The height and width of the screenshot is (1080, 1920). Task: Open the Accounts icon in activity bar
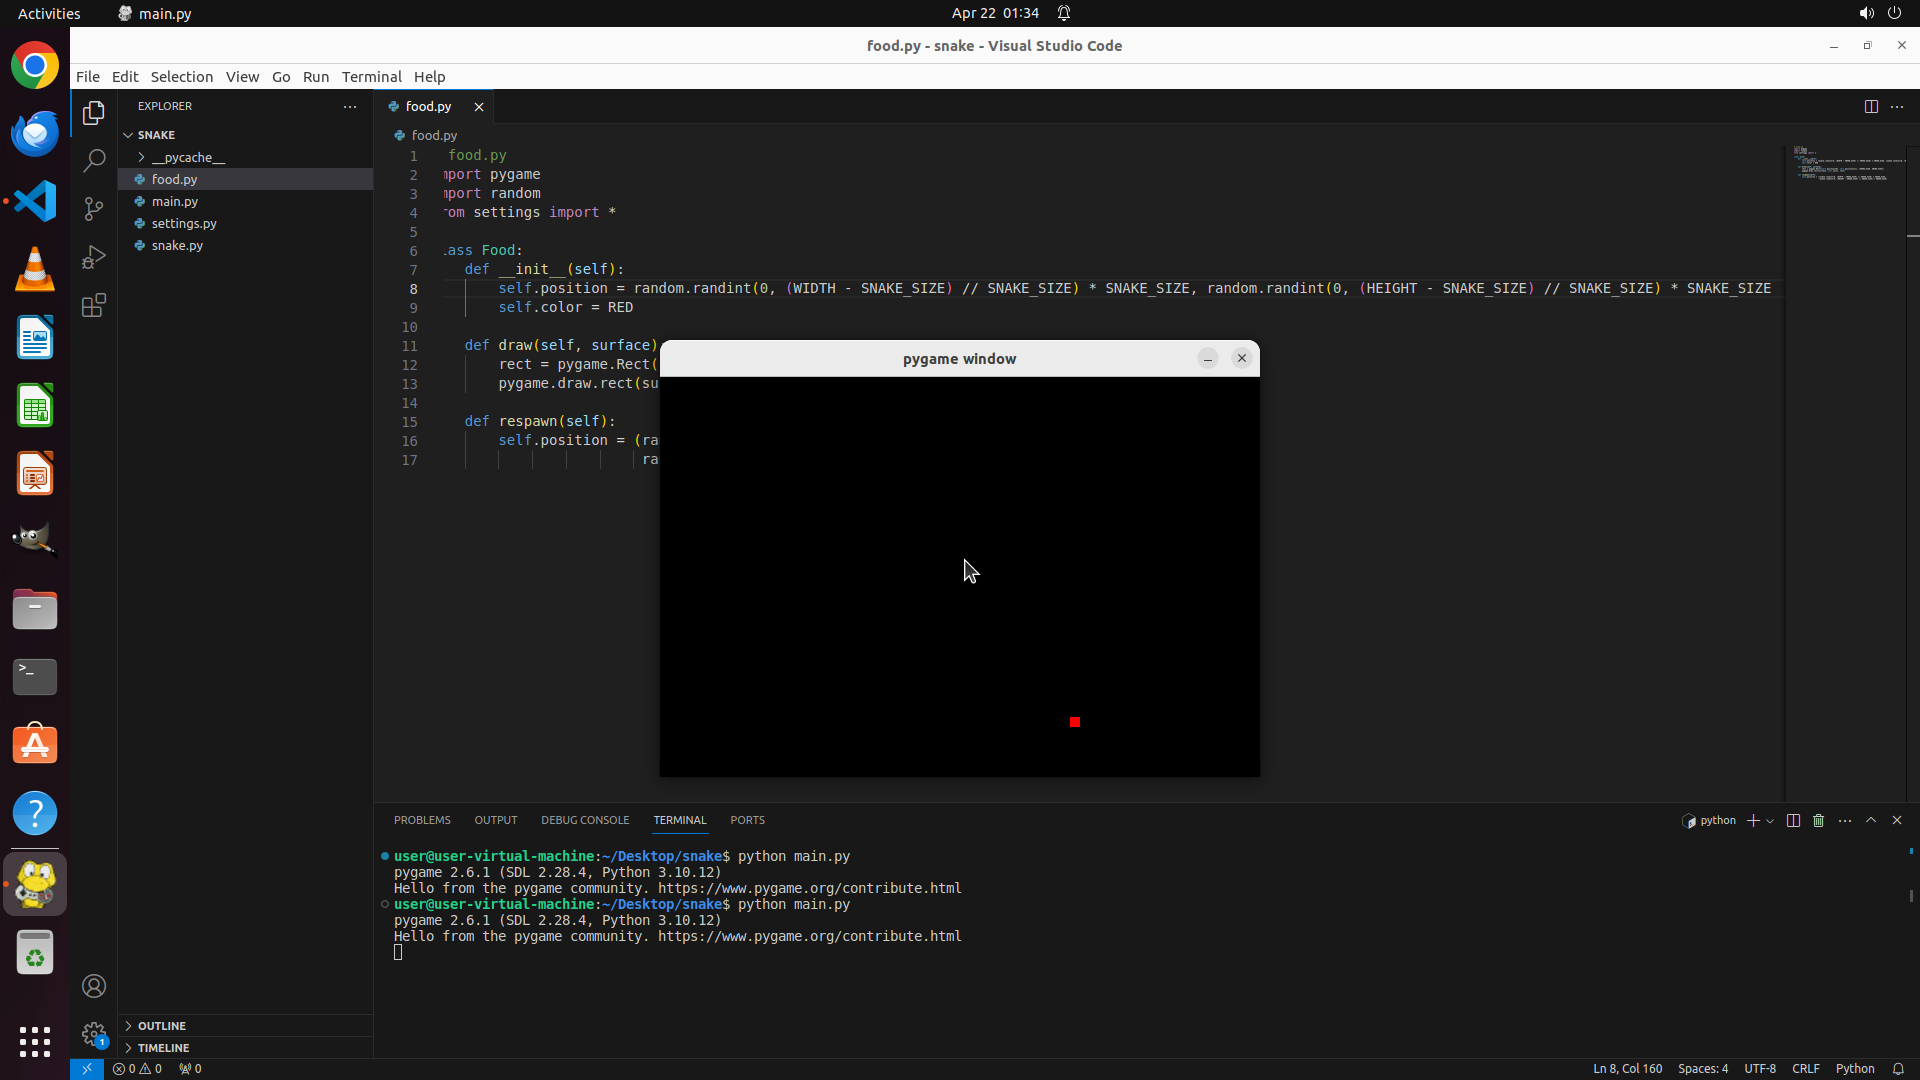[x=94, y=986]
